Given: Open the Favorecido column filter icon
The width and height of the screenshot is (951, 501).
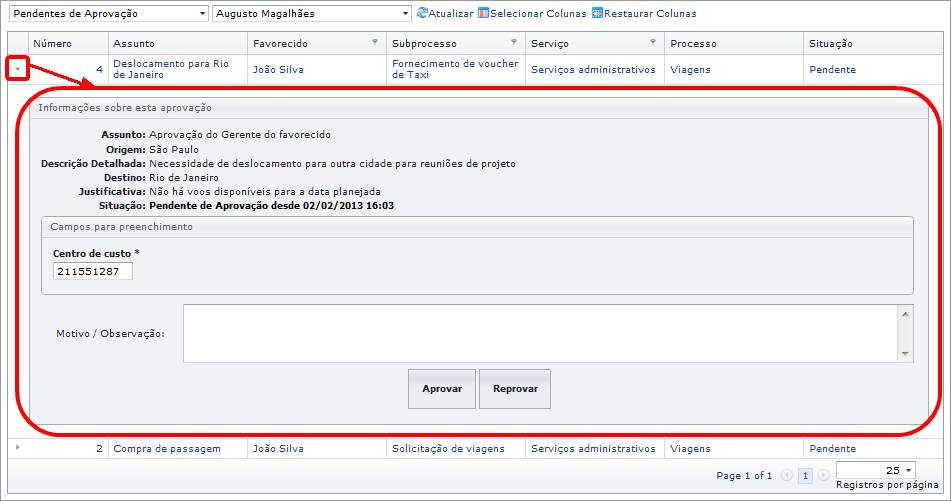Looking at the screenshot, I should coord(375,42).
